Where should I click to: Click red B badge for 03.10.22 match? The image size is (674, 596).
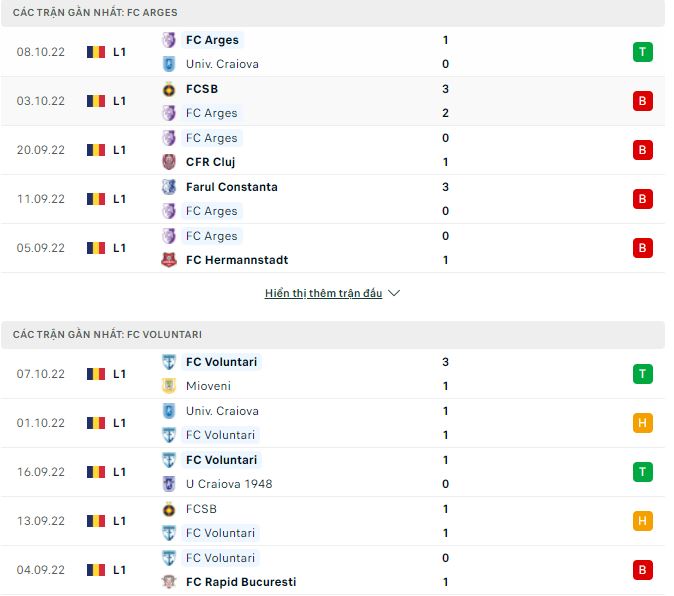click(x=643, y=101)
